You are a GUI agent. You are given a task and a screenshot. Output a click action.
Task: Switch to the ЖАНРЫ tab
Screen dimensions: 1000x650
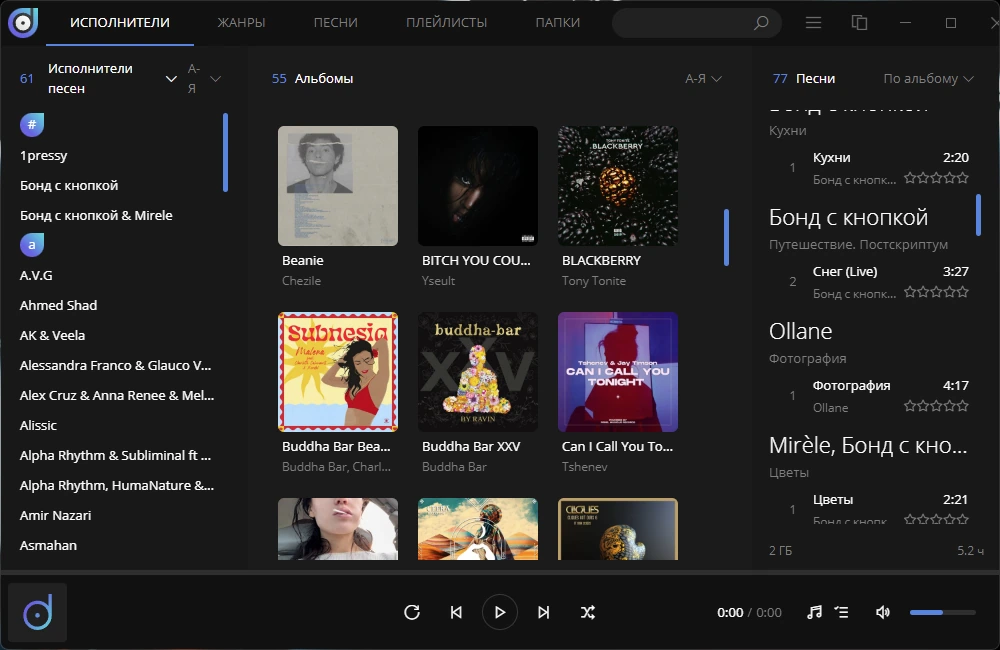click(x=241, y=22)
